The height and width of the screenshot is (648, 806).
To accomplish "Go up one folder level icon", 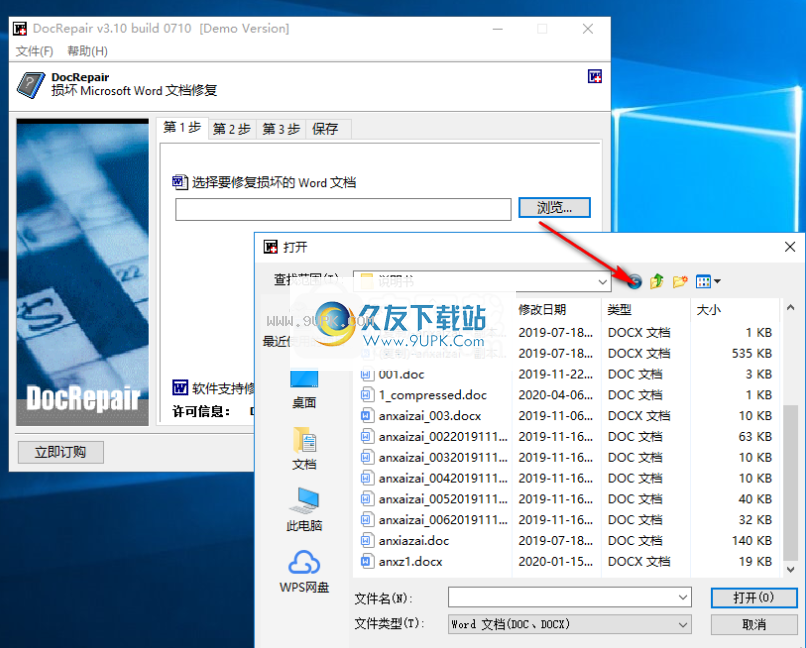I will click(656, 282).
